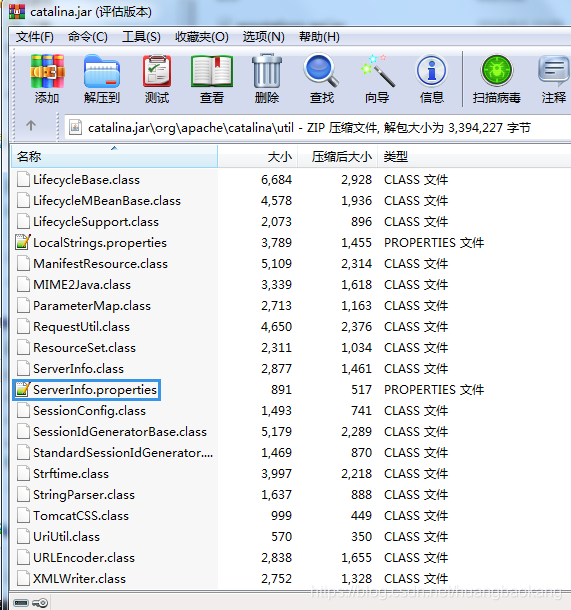Click the TomcatCSS.class file icon

[x=23, y=515]
